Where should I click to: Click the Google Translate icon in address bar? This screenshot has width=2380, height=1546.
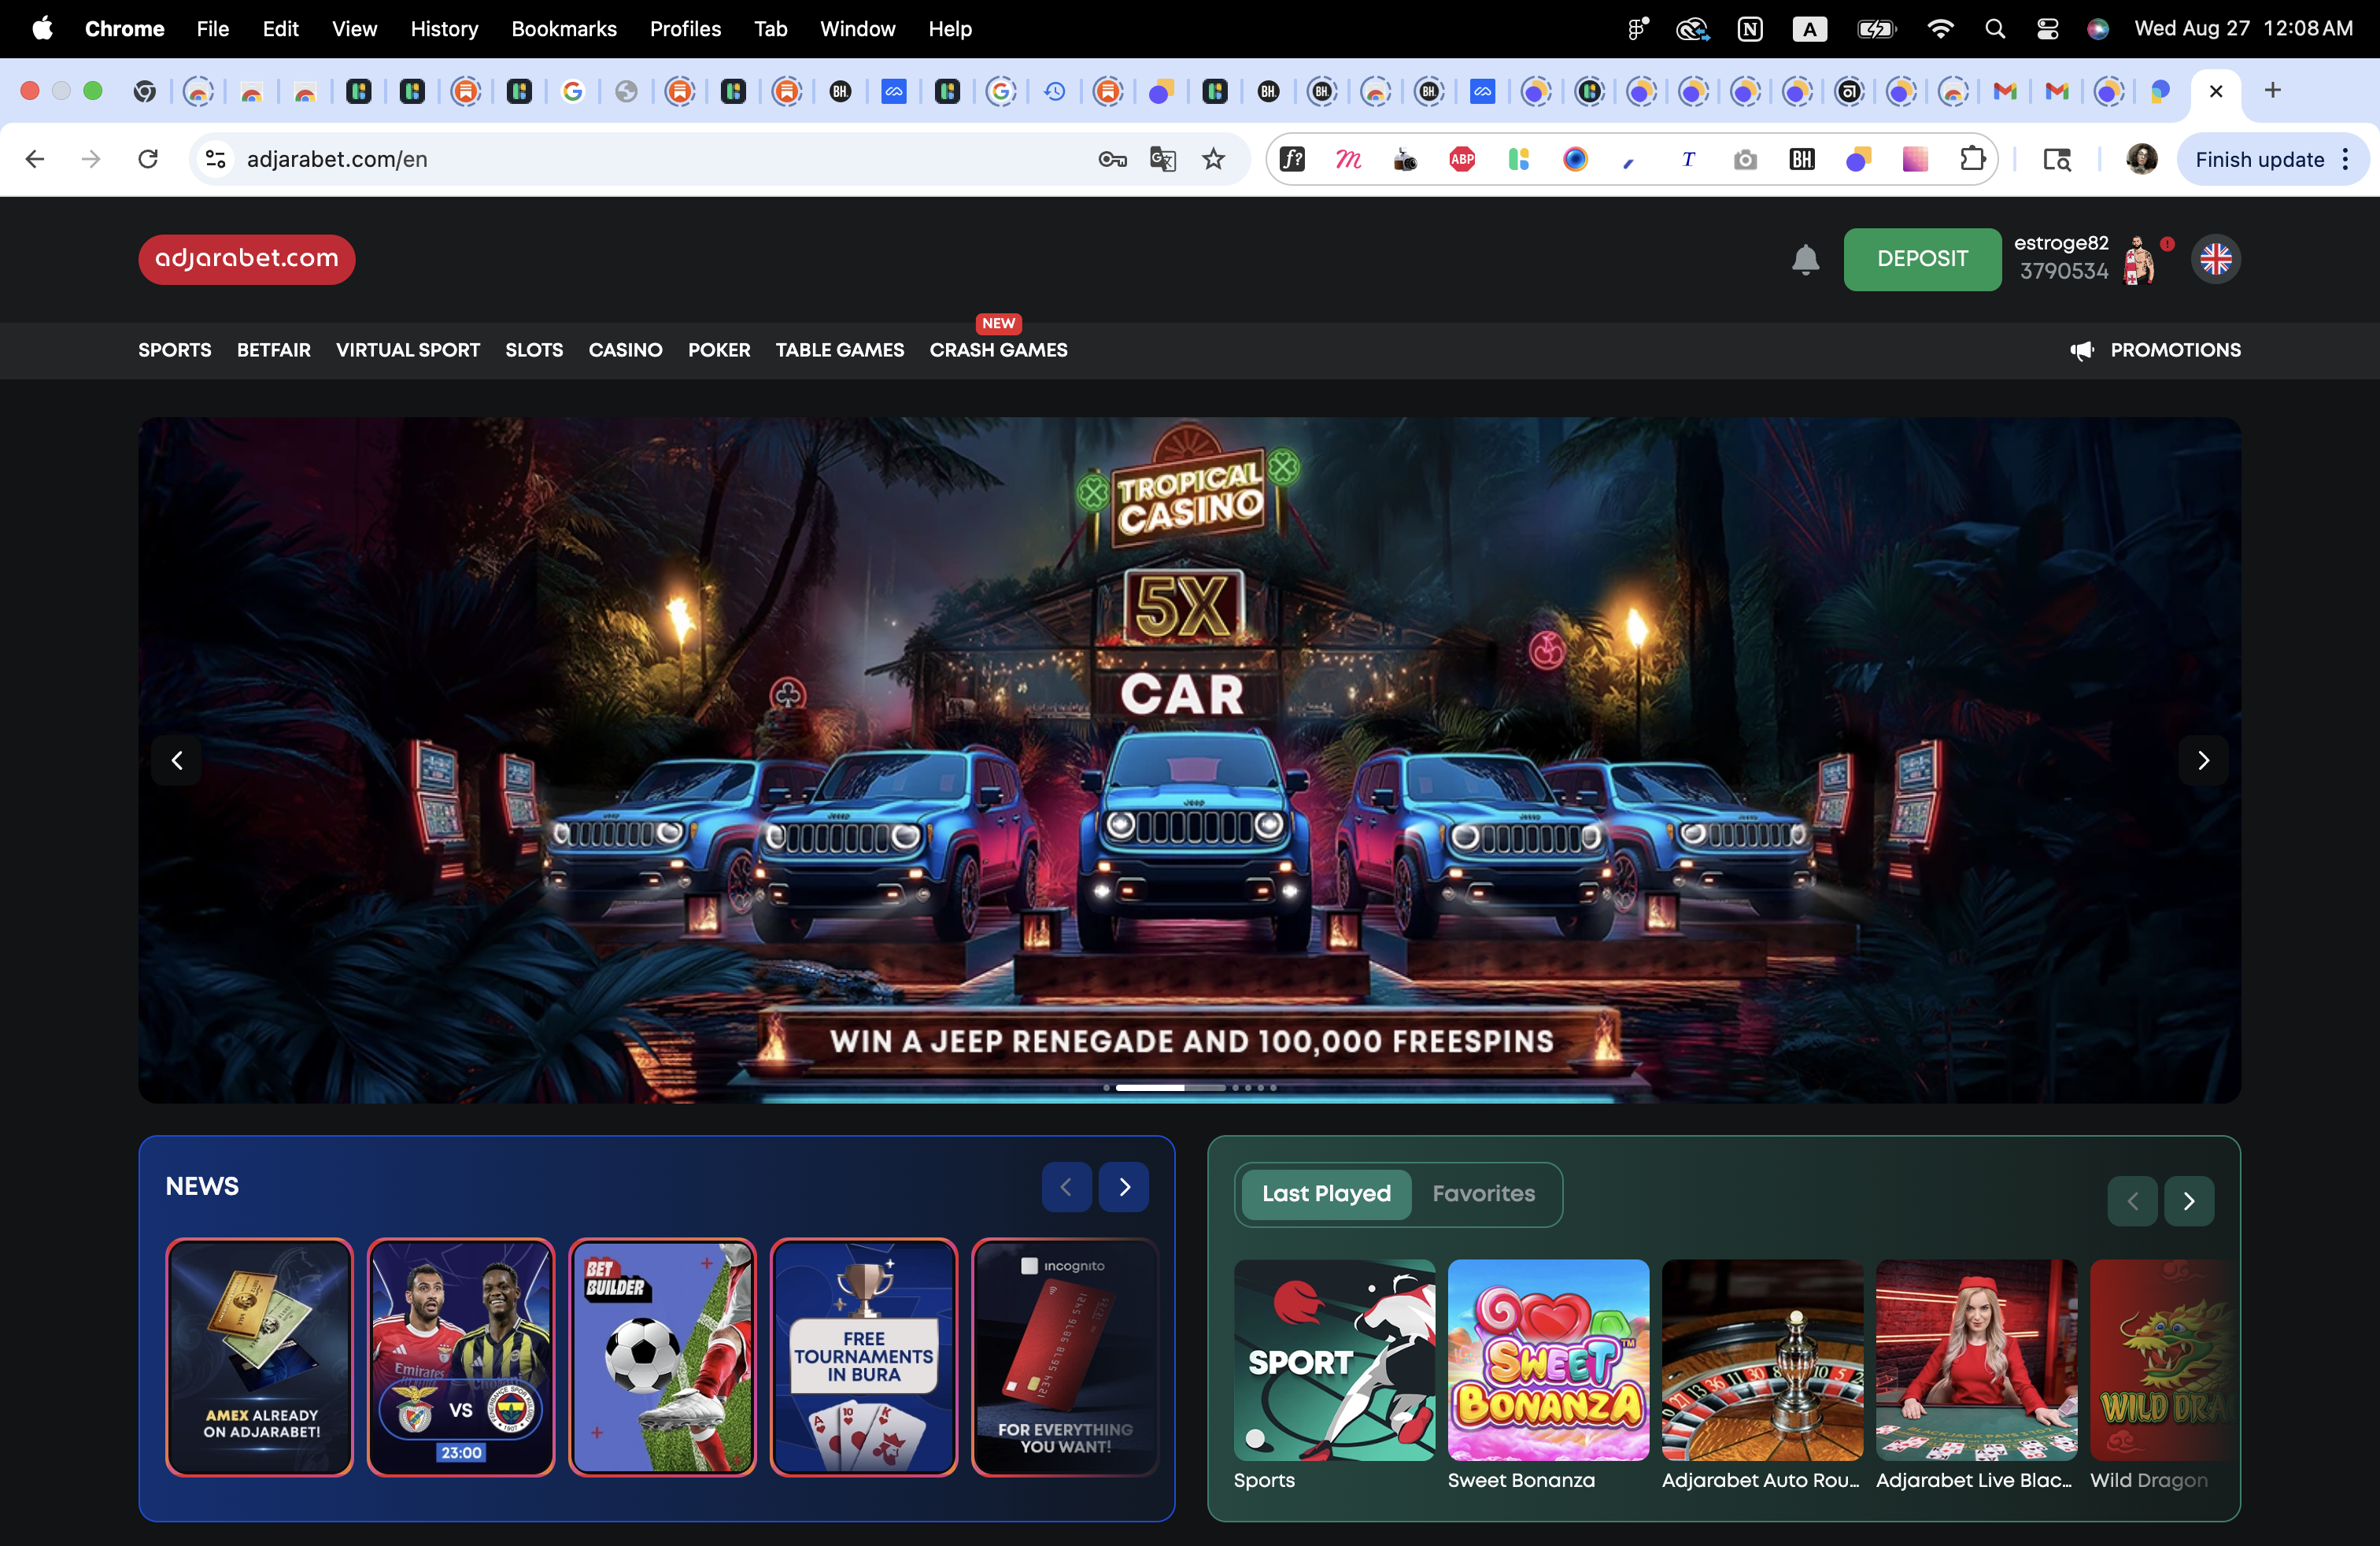point(1162,159)
